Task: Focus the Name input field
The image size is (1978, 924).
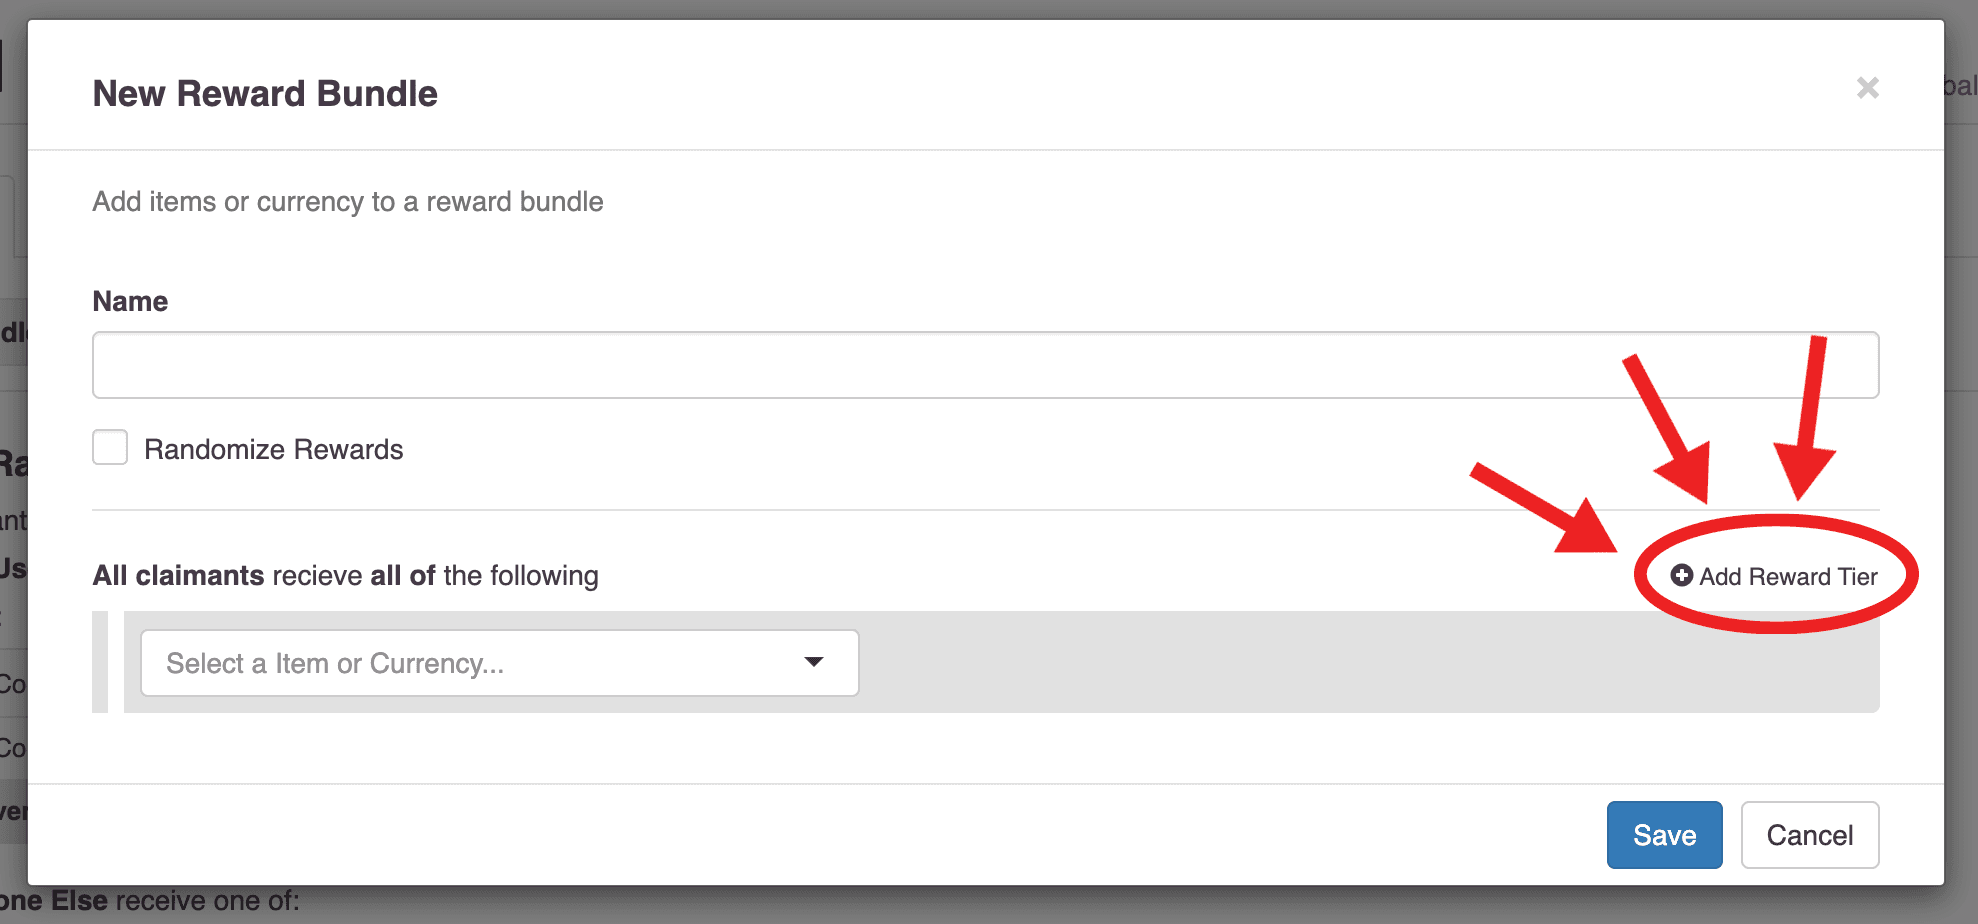Action: coord(985,365)
